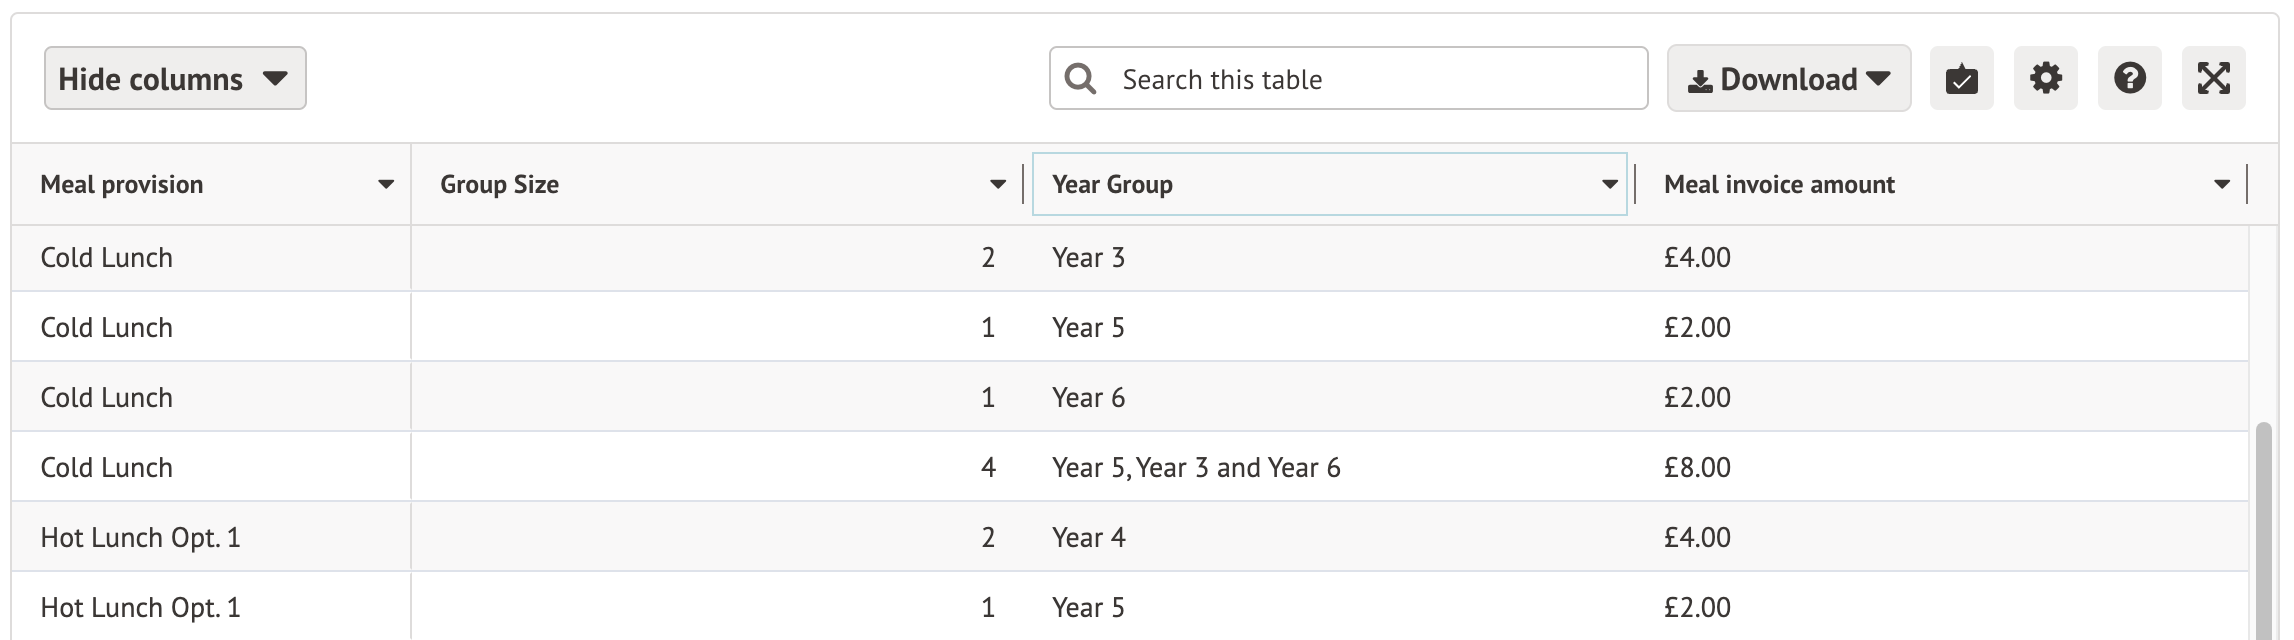This screenshot has height=640, width=2294.
Task: Click the £8.00 invoice amount cell
Action: (1696, 466)
